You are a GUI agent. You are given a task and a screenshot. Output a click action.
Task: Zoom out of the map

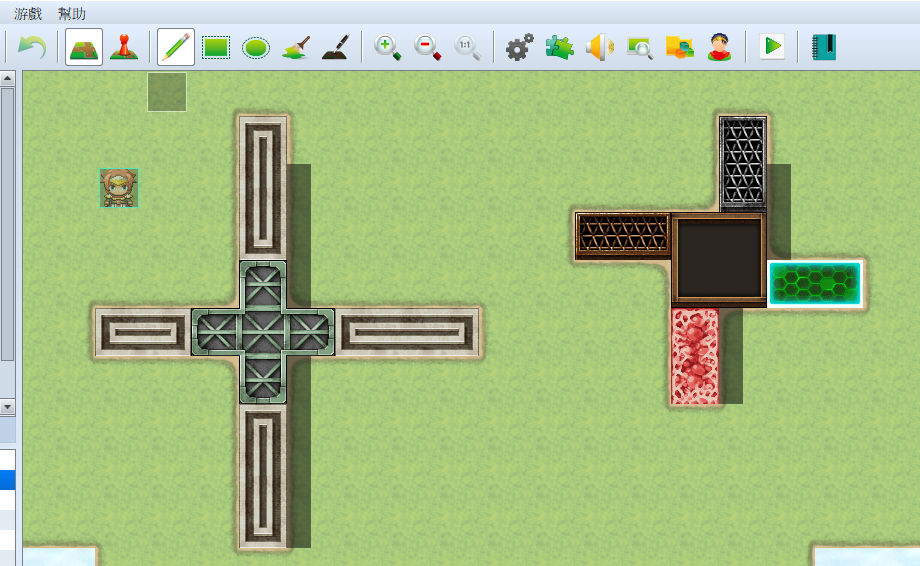(x=427, y=47)
